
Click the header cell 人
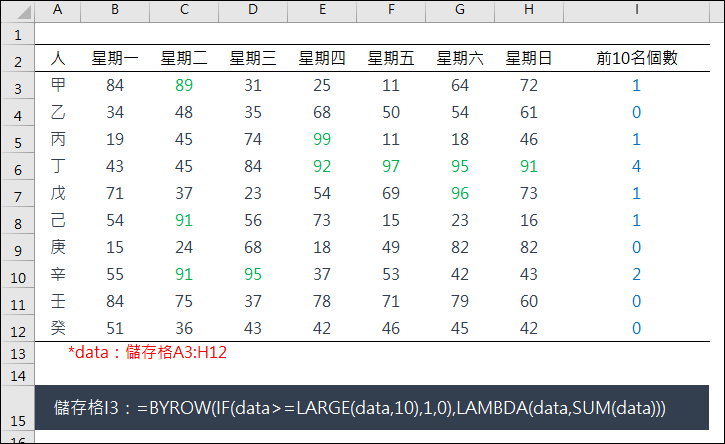(x=58, y=58)
